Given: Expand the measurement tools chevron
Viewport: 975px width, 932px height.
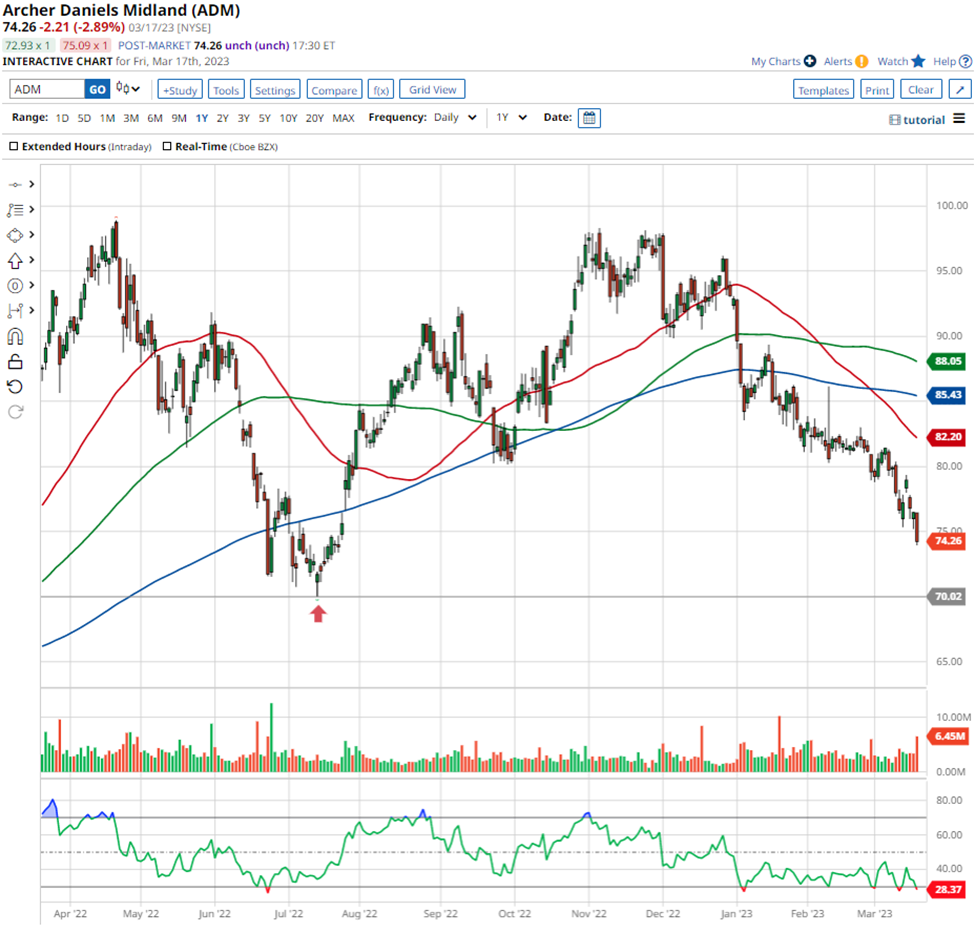Looking at the screenshot, I should 32,310.
